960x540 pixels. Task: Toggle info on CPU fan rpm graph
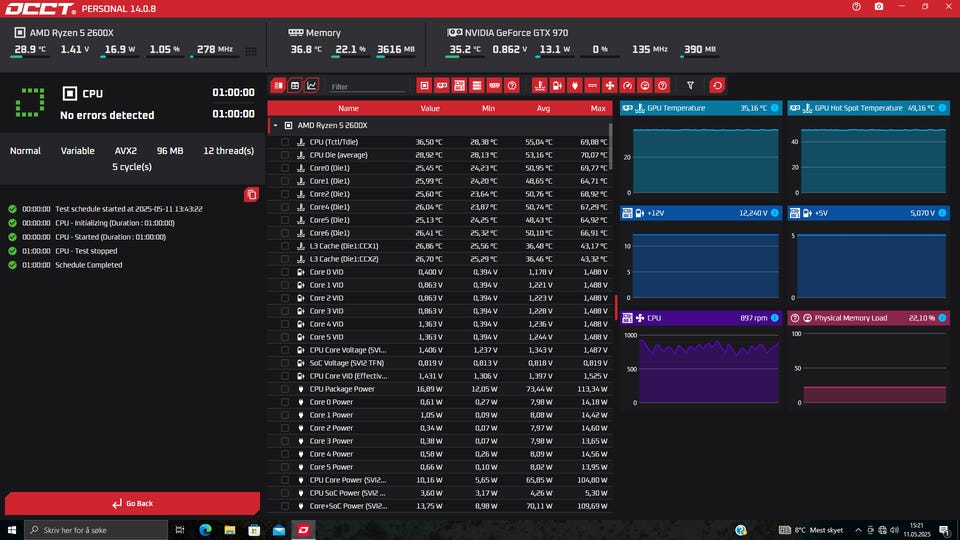(x=774, y=318)
